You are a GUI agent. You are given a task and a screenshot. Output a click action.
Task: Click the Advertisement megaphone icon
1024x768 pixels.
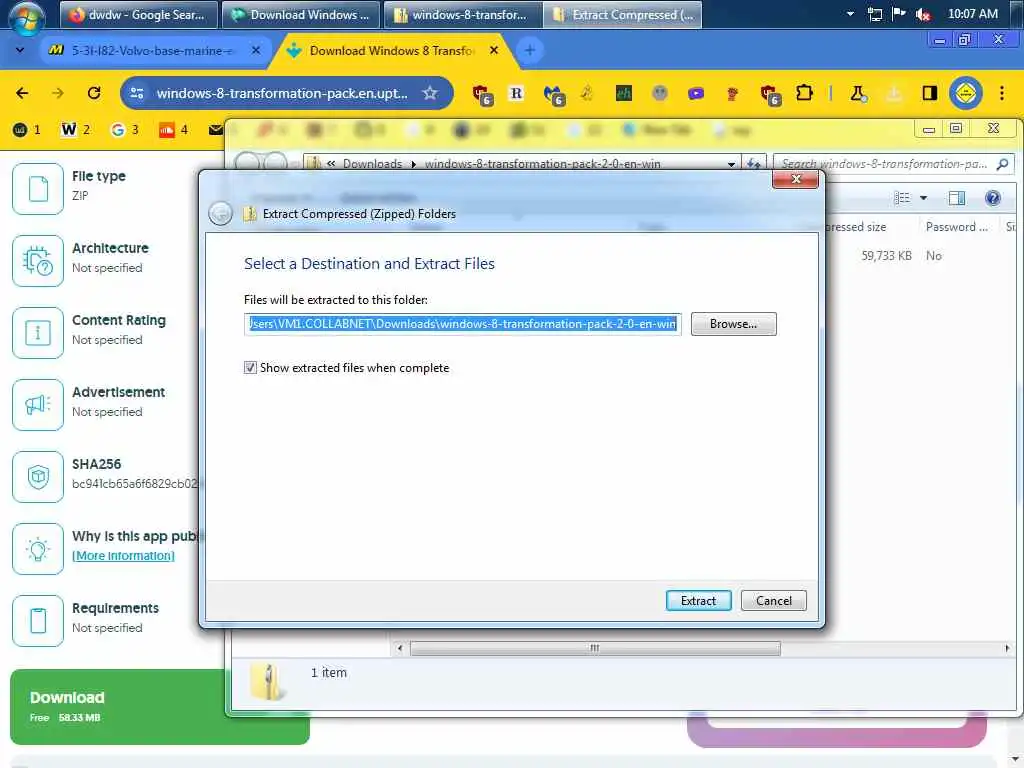(38, 405)
